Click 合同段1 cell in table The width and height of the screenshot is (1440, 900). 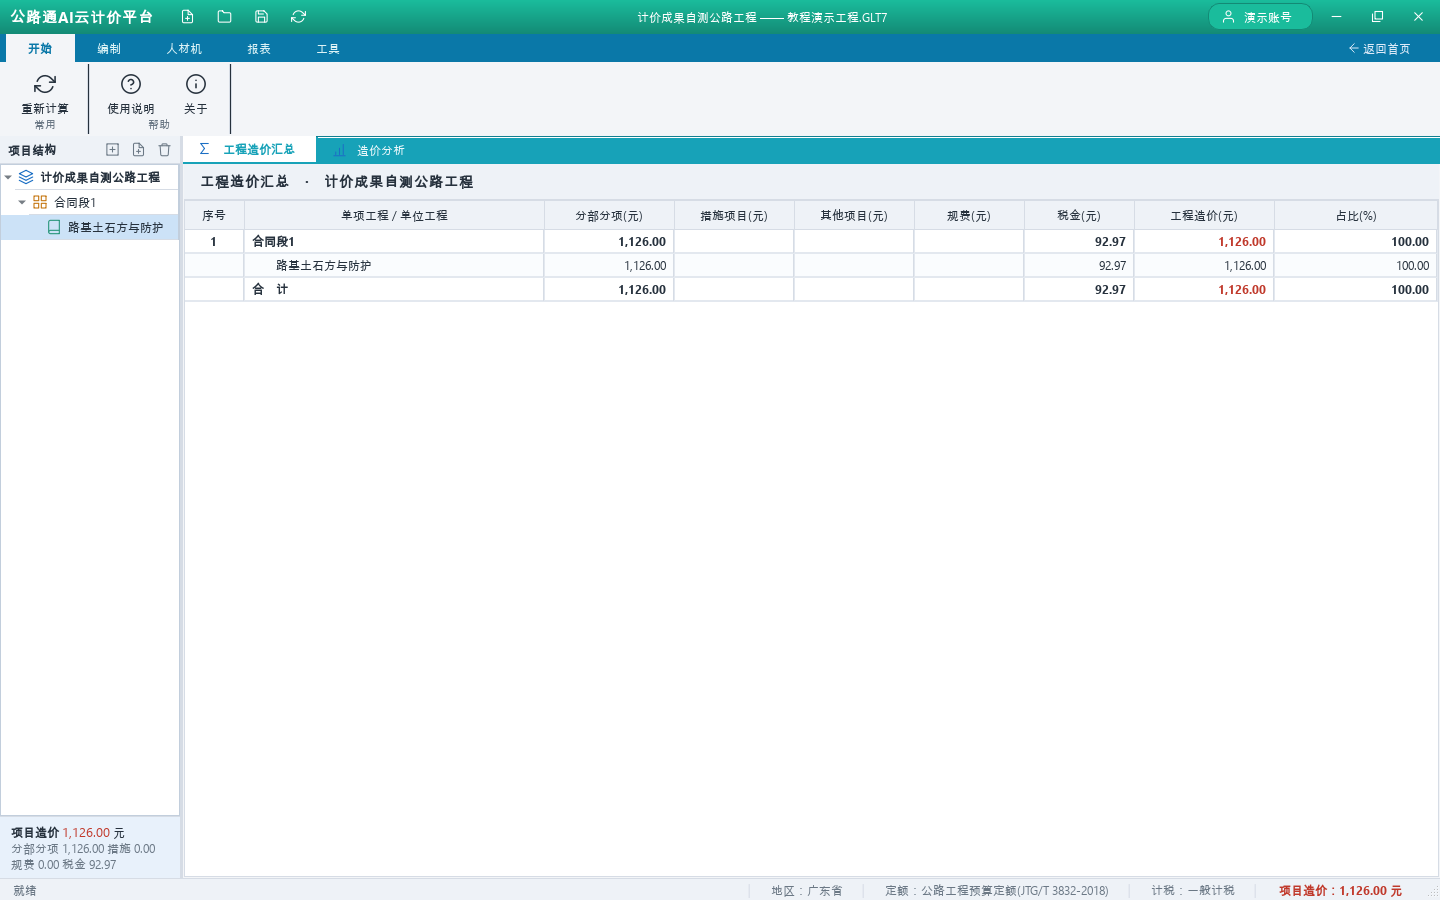click(x=394, y=241)
